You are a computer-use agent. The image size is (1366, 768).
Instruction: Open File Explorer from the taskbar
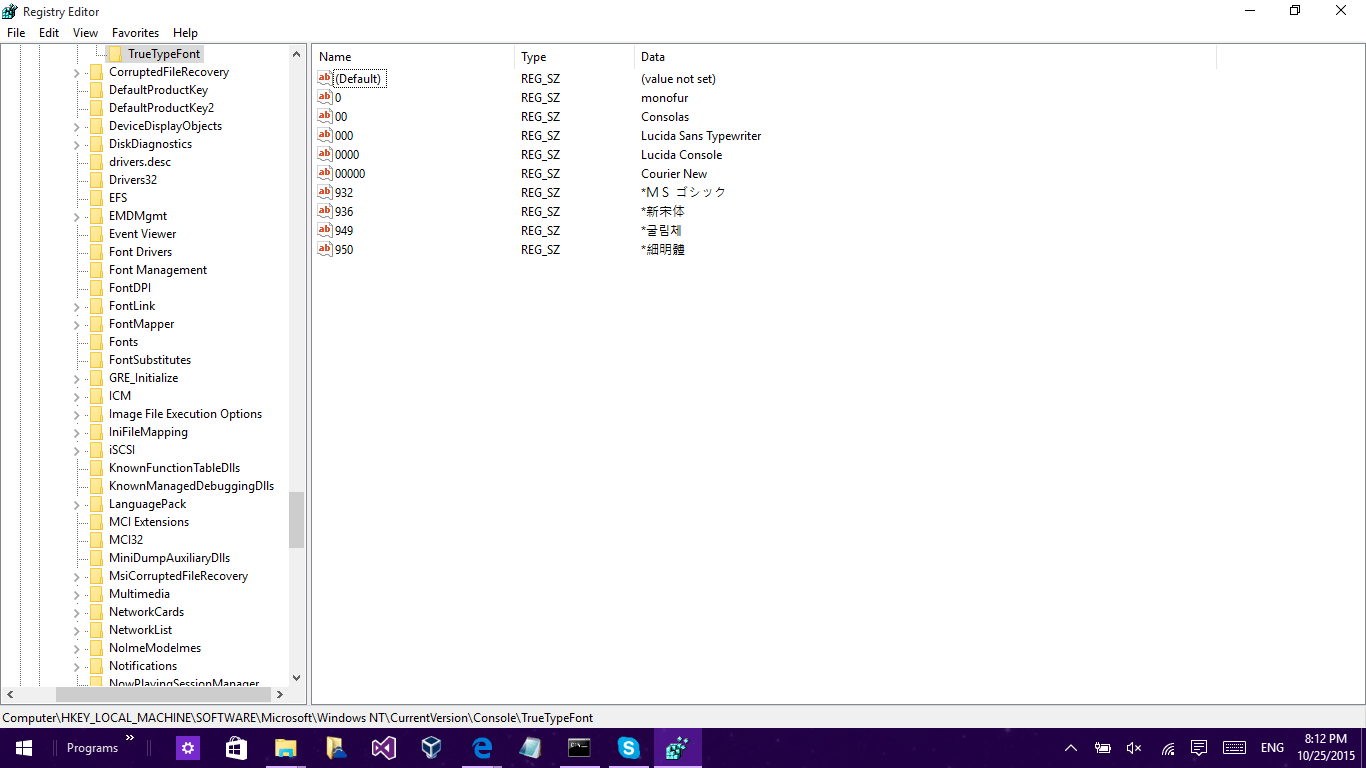(x=286, y=748)
